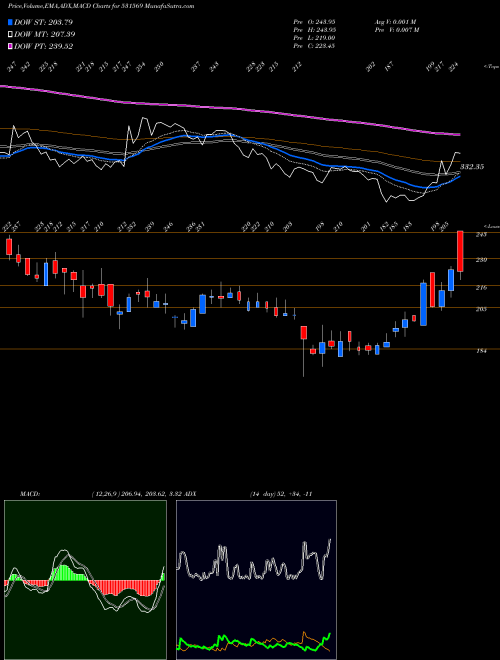Image resolution: width=500 pixels, height=660 pixels.
Task: Click the blue DOW ST legend swatch
Action: 11,22
